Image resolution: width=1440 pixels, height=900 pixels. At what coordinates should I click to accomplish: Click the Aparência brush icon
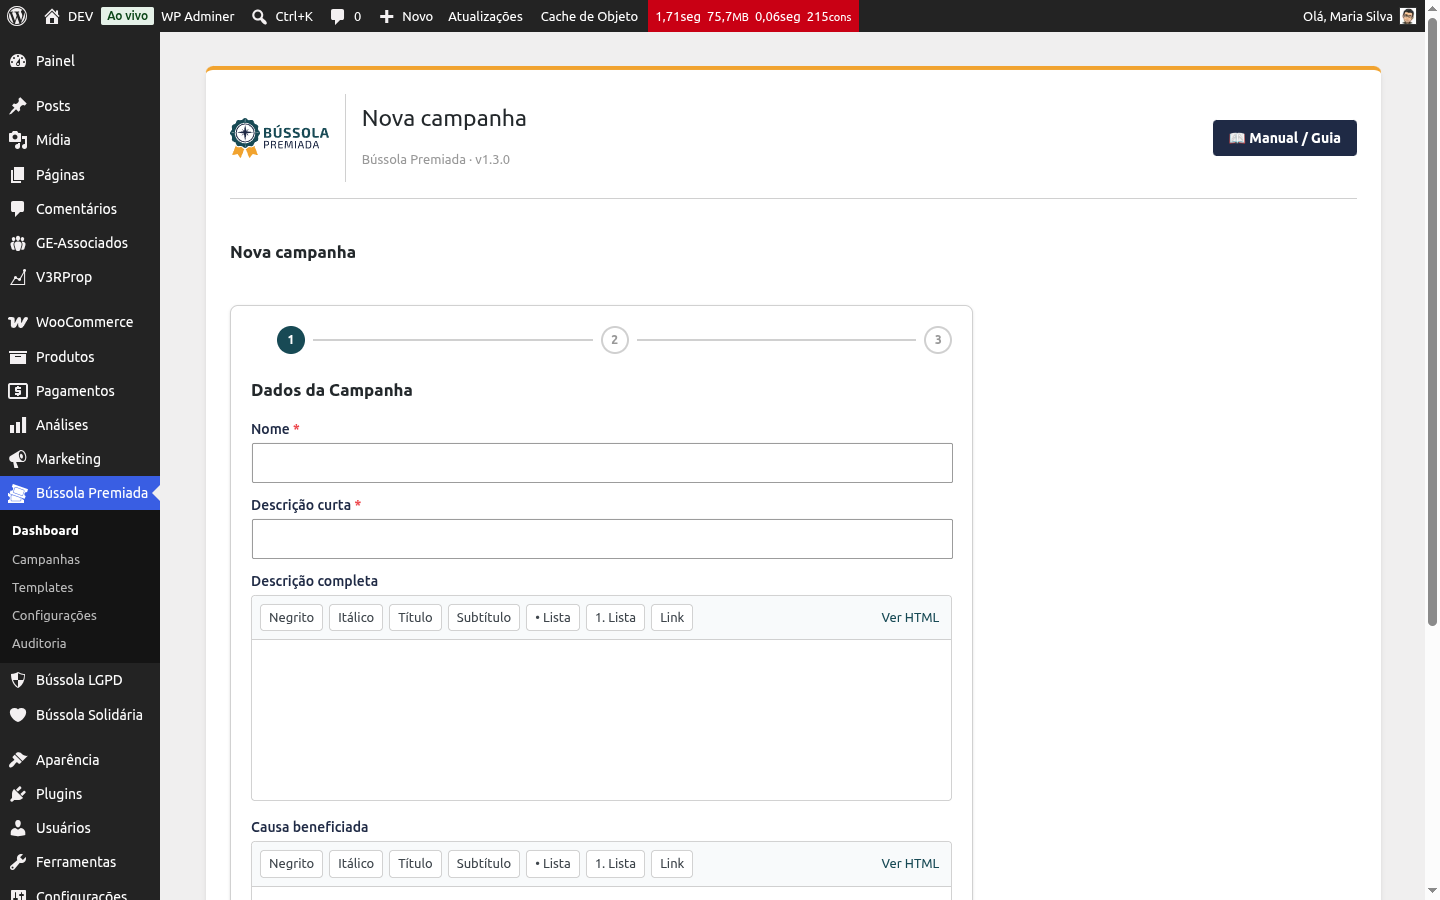pyautogui.click(x=18, y=760)
